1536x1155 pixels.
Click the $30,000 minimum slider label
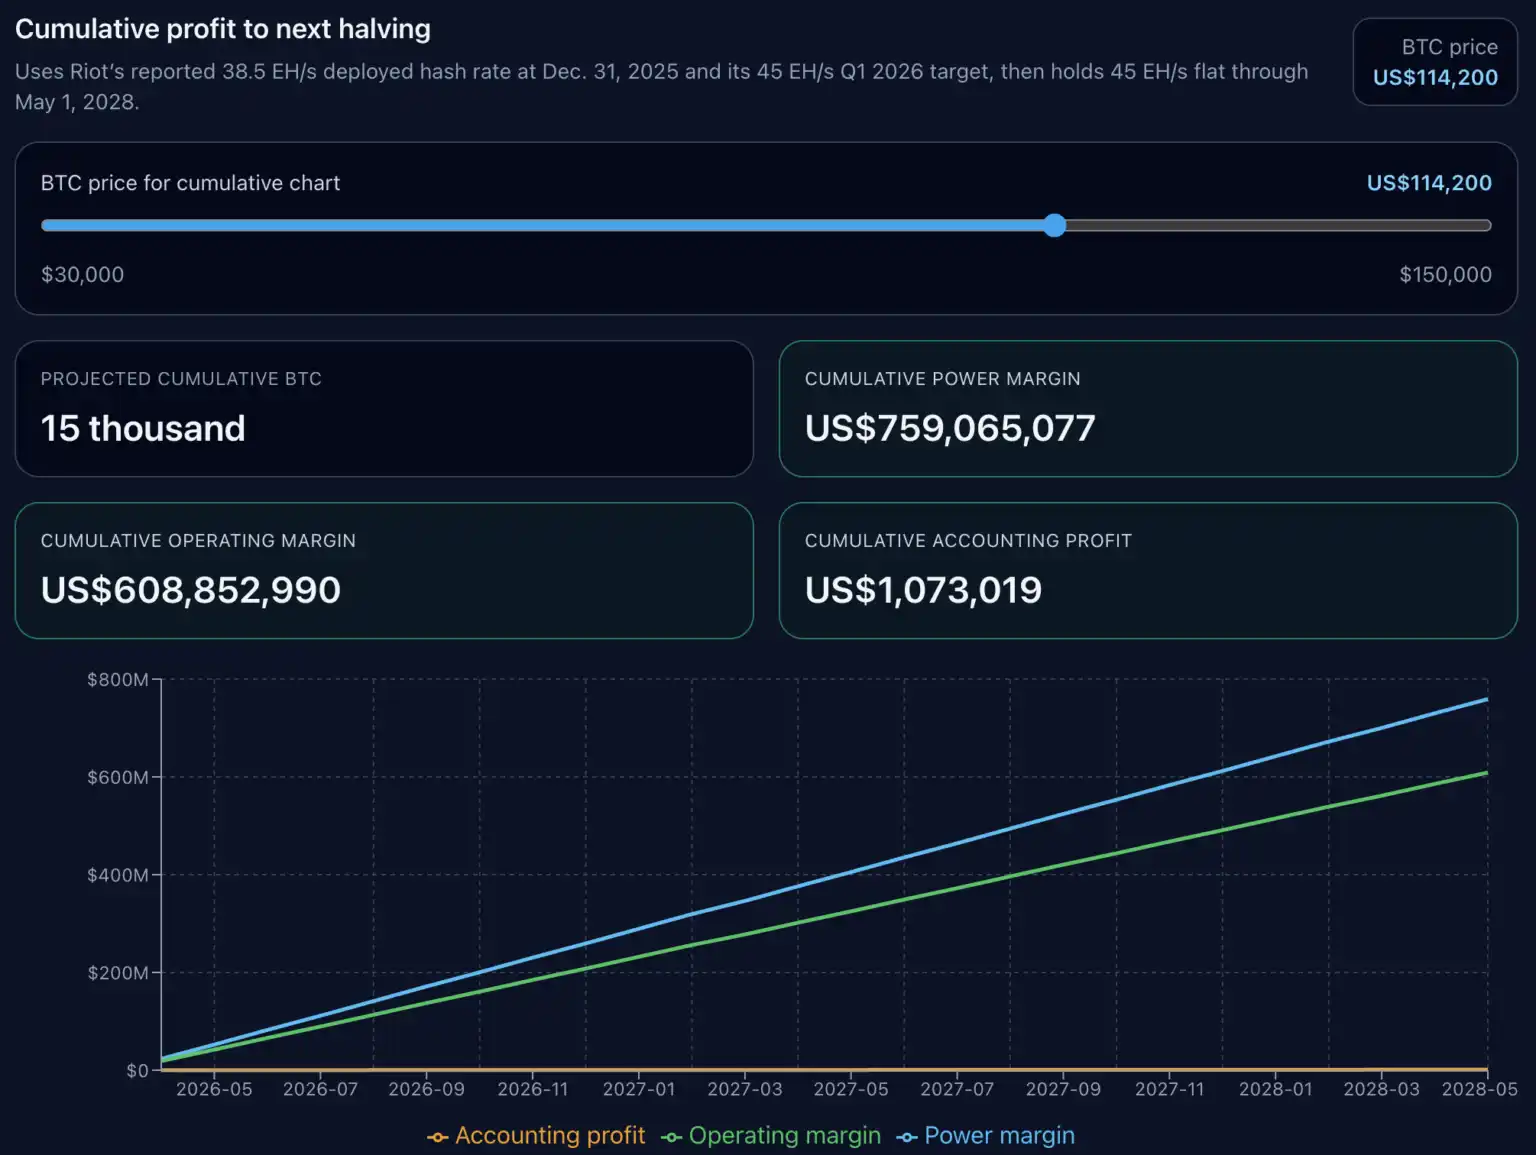[x=82, y=274]
